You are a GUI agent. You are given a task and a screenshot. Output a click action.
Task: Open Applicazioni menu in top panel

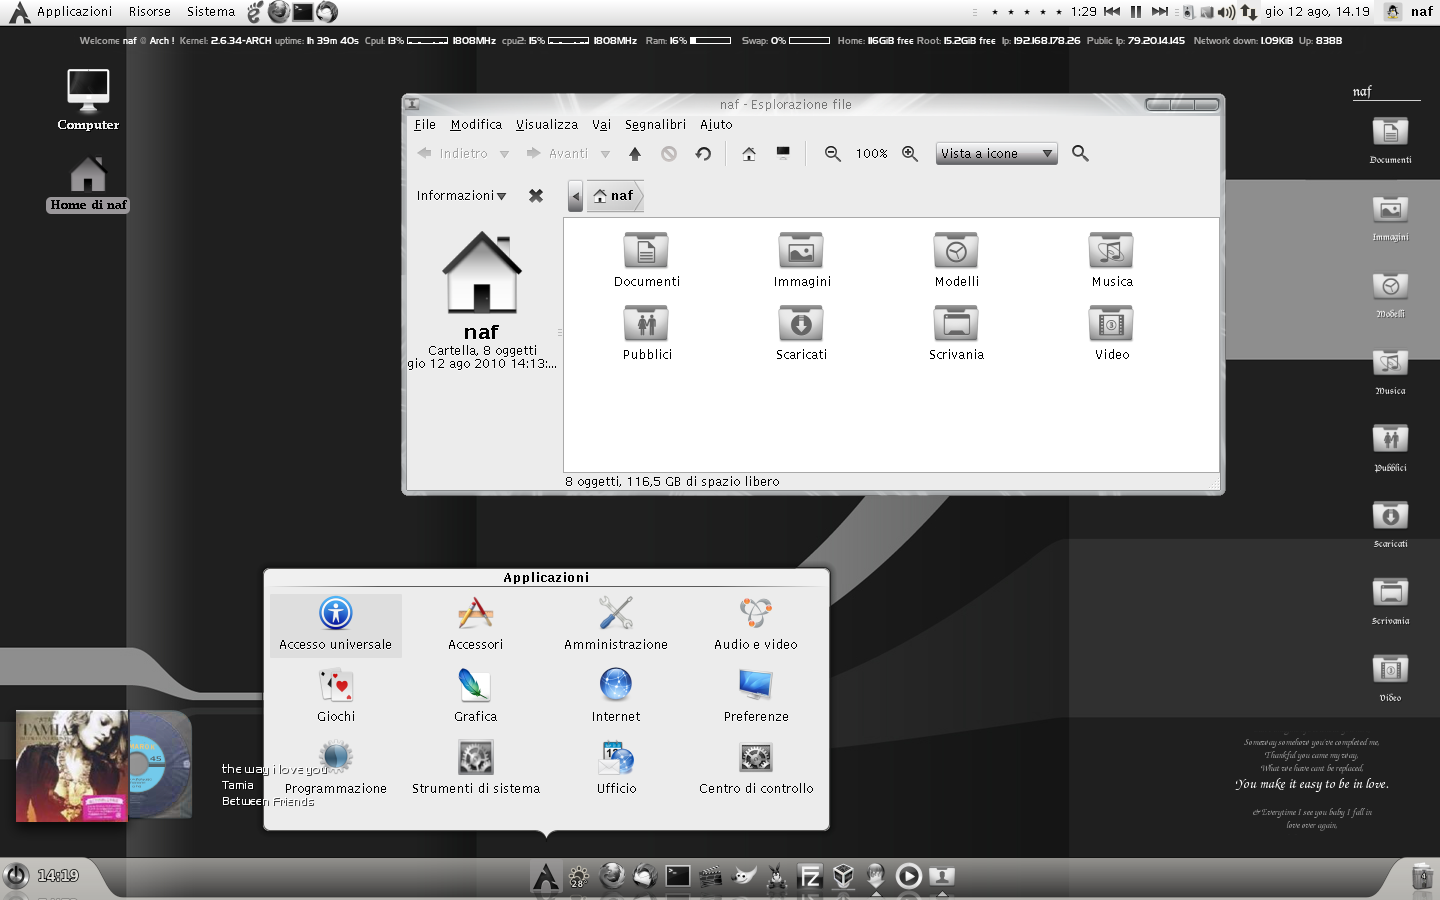[74, 12]
